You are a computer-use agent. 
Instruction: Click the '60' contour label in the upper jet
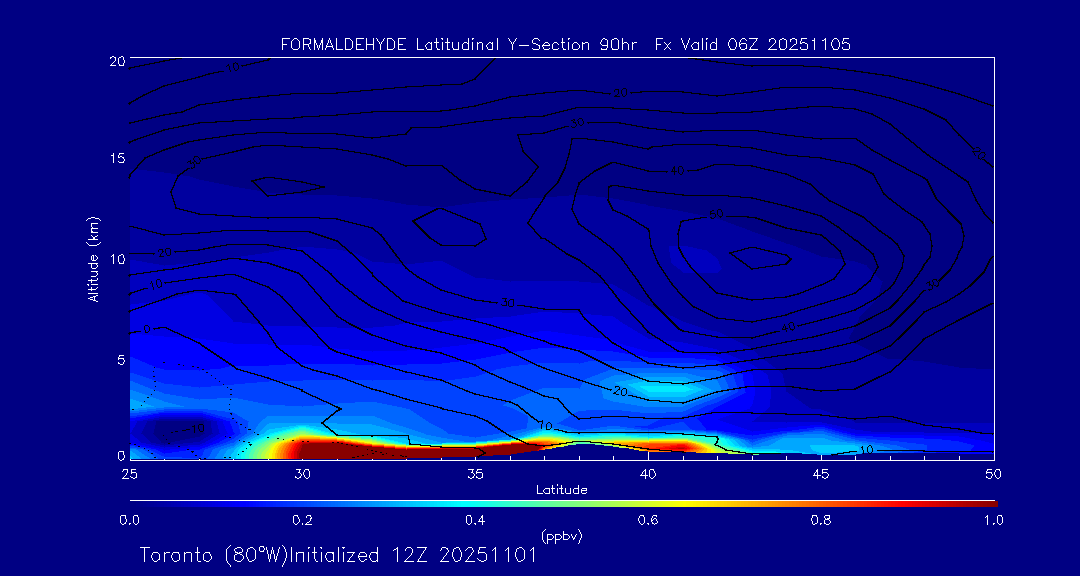pos(716,215)
